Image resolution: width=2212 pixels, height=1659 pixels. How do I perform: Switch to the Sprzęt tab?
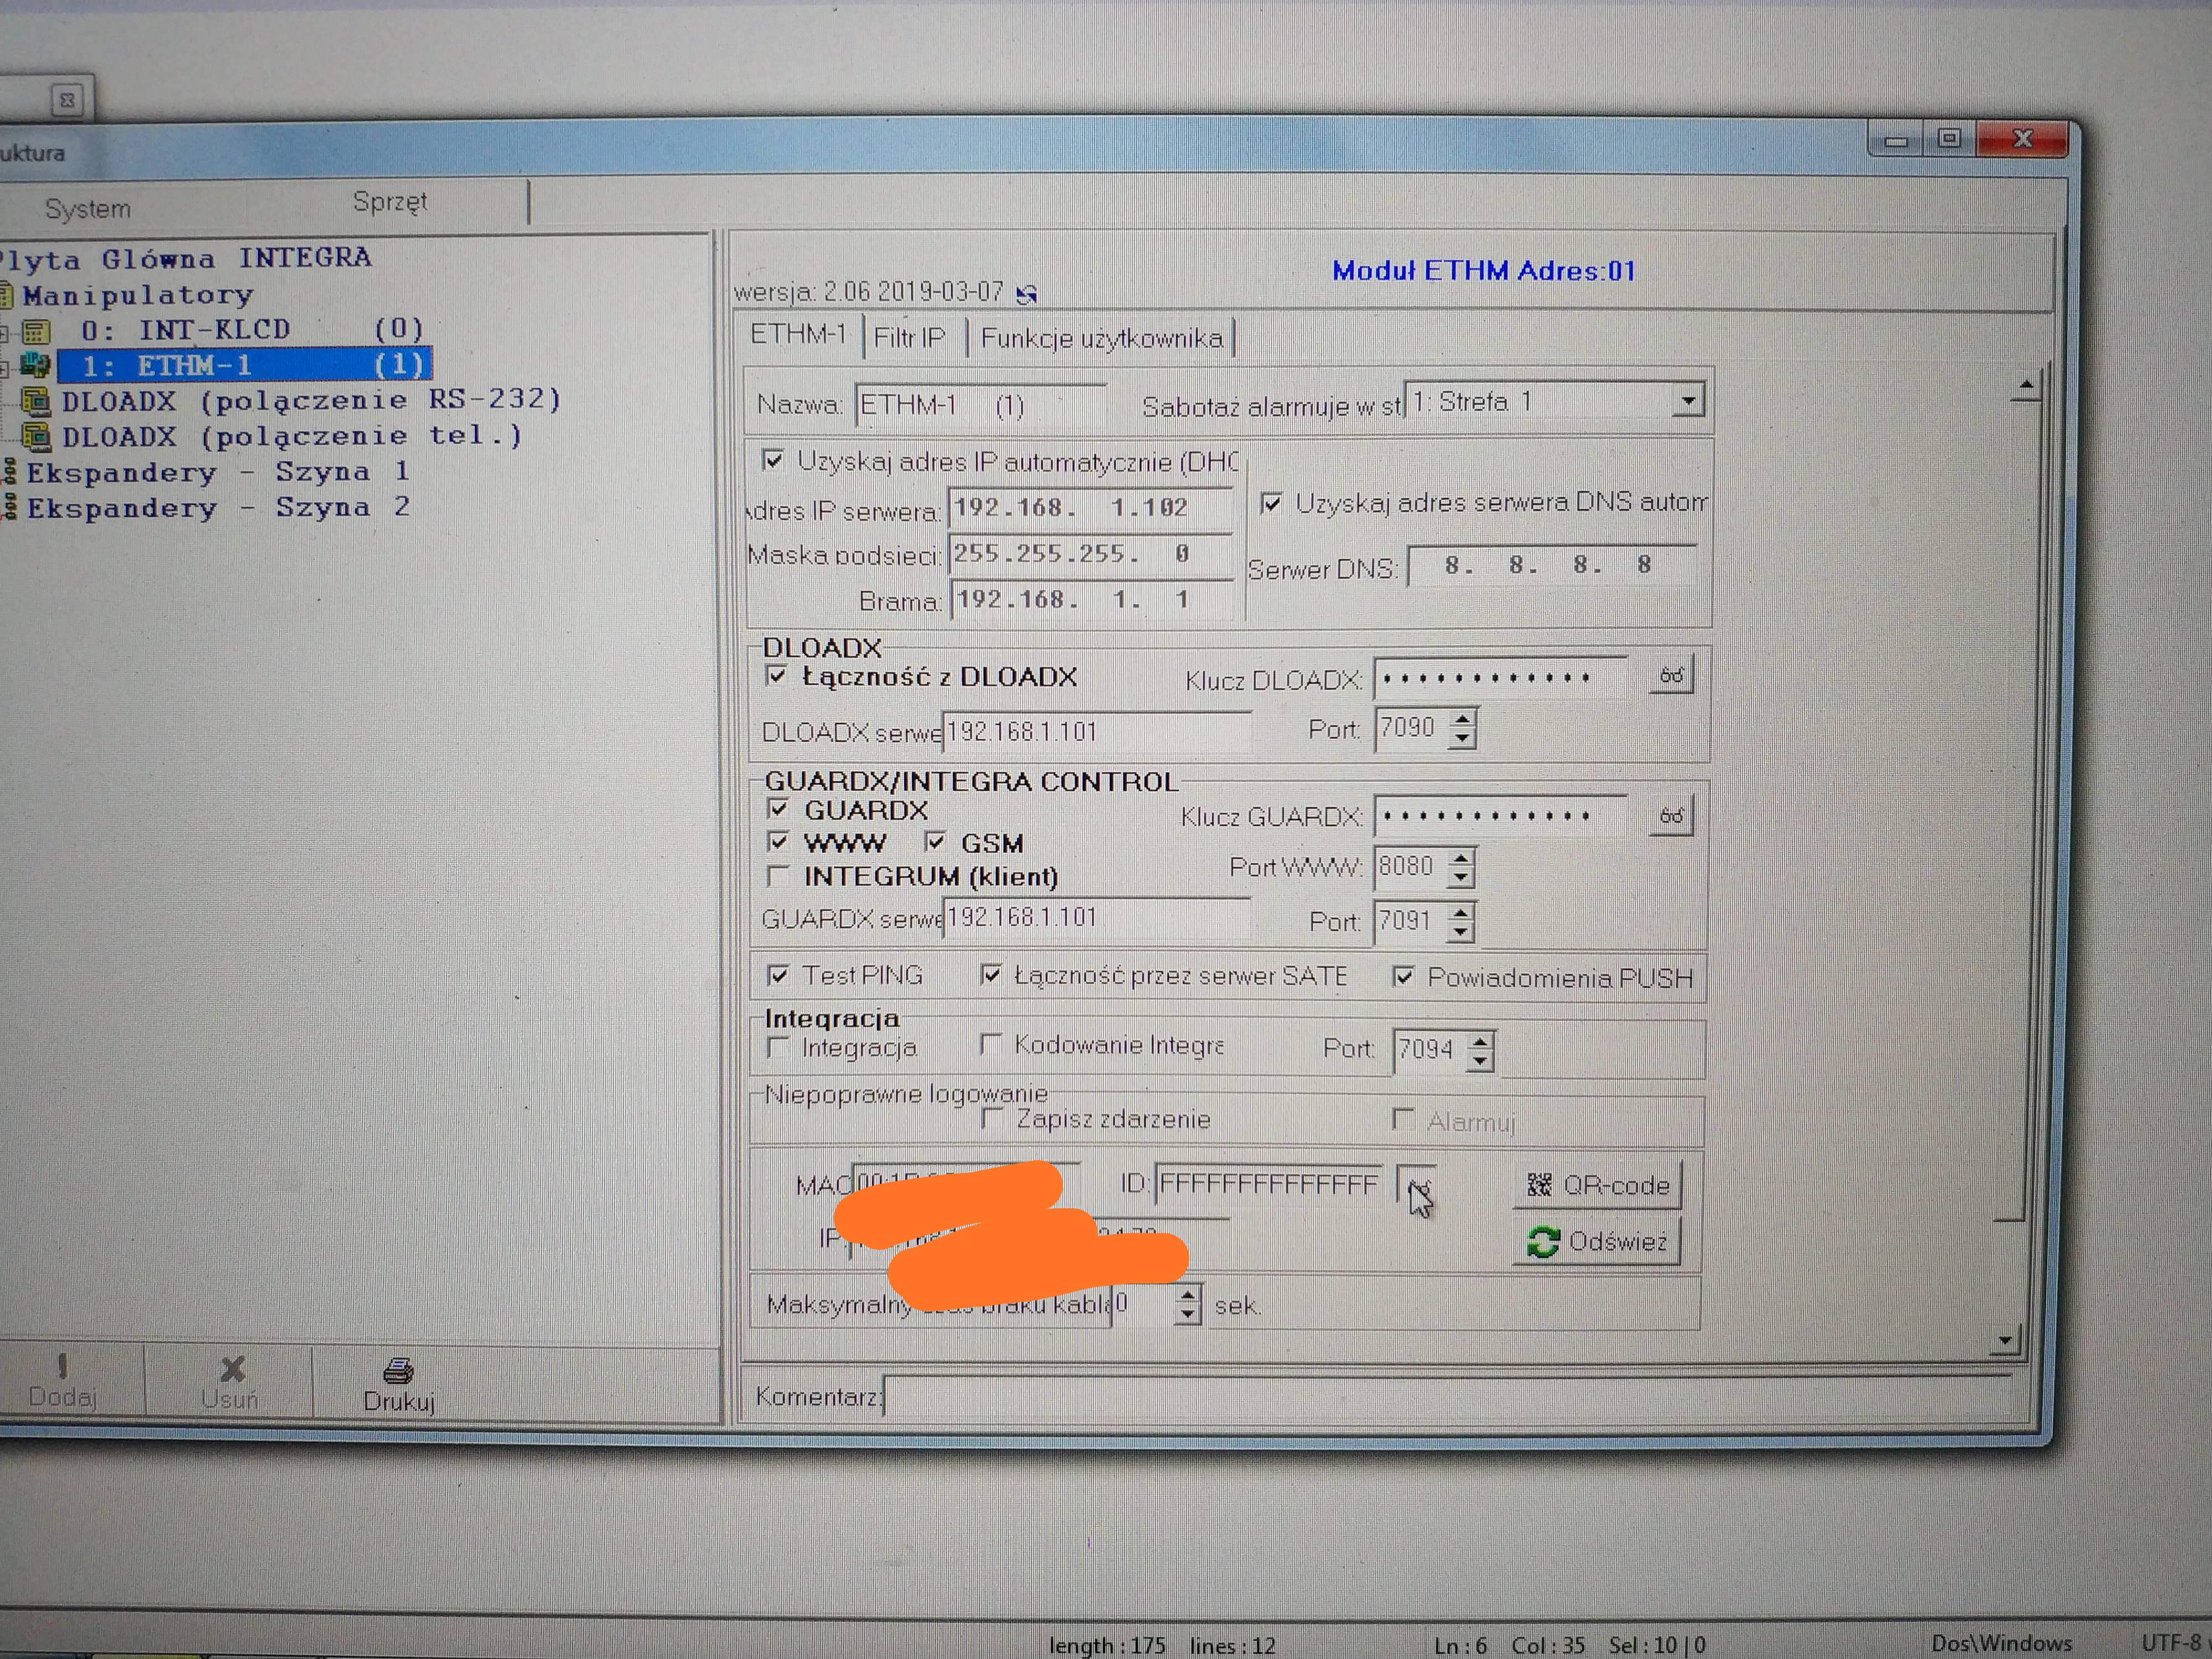pos(390,202)
